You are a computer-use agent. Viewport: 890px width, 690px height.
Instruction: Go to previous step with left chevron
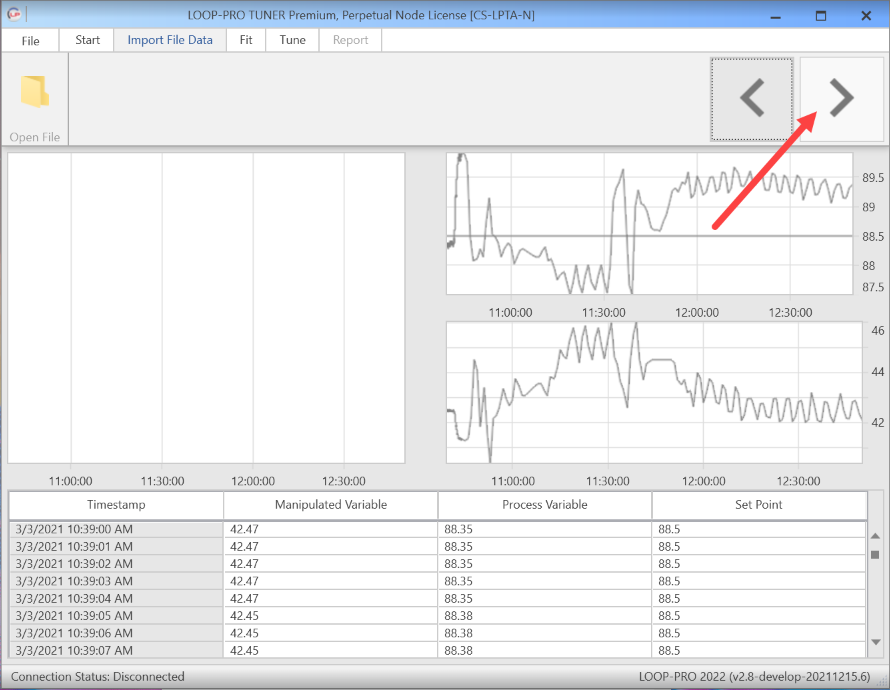point(752,99)
